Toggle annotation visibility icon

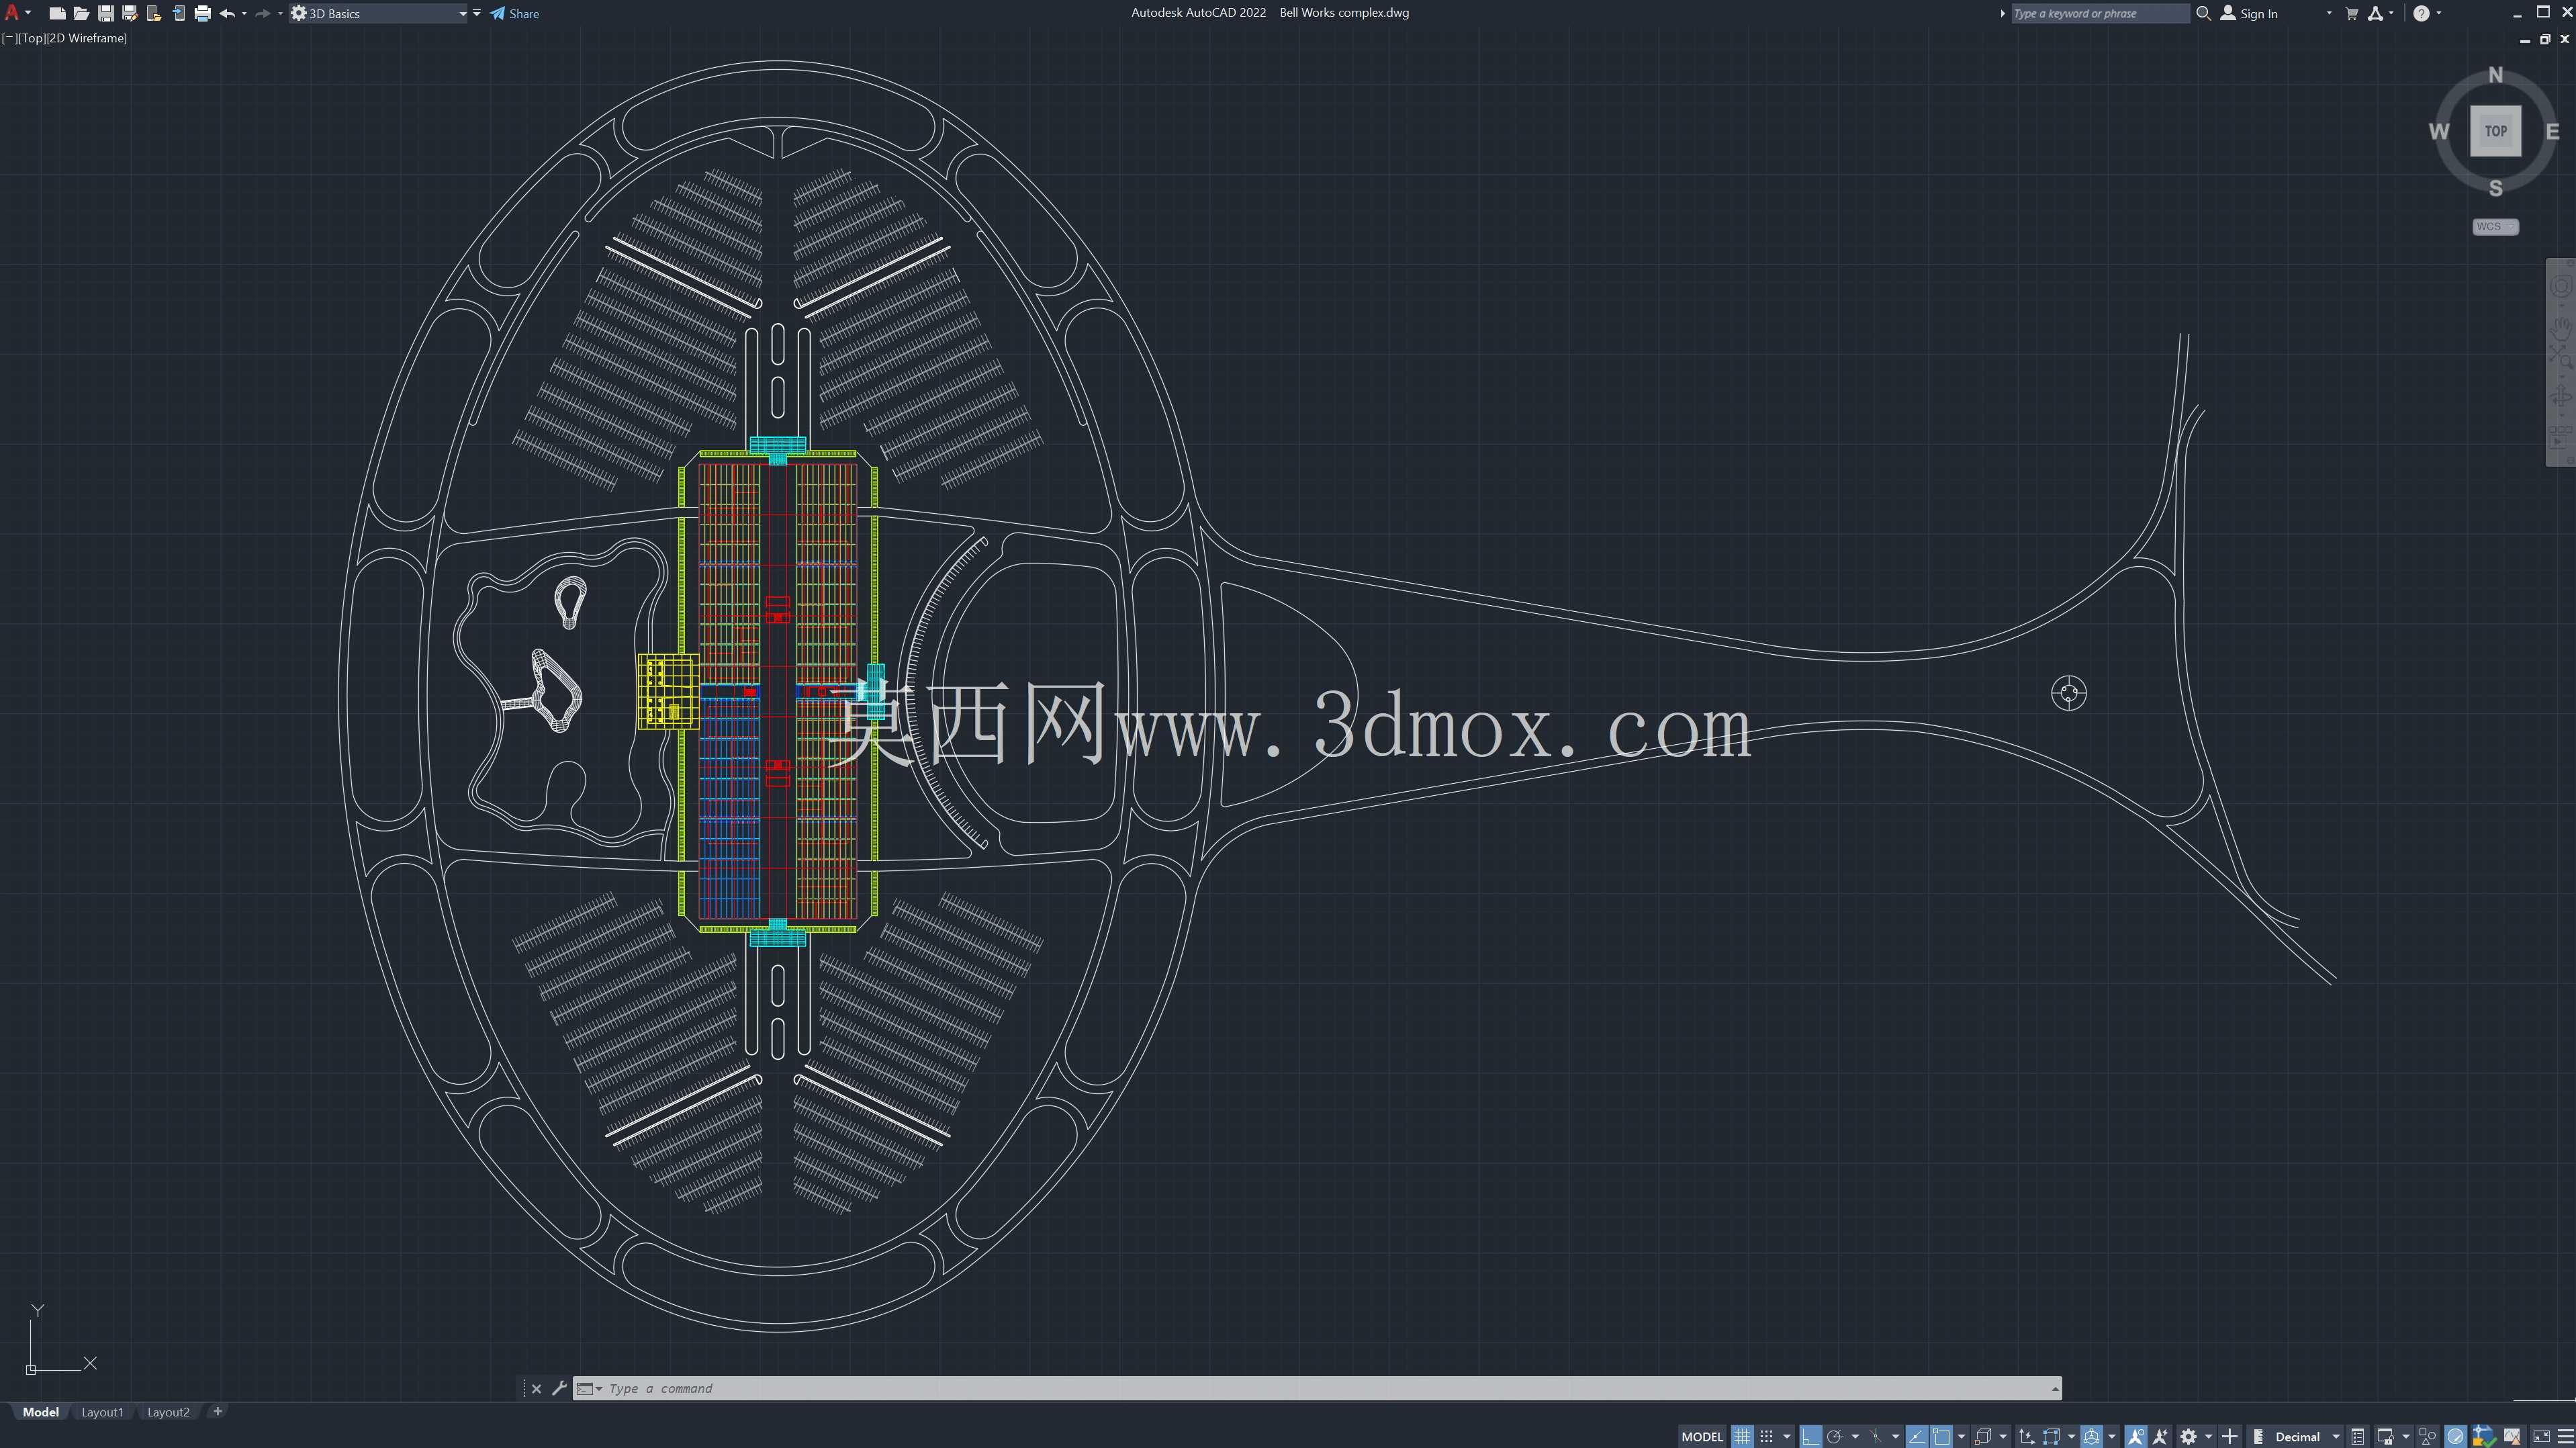click(2136, 1437)
